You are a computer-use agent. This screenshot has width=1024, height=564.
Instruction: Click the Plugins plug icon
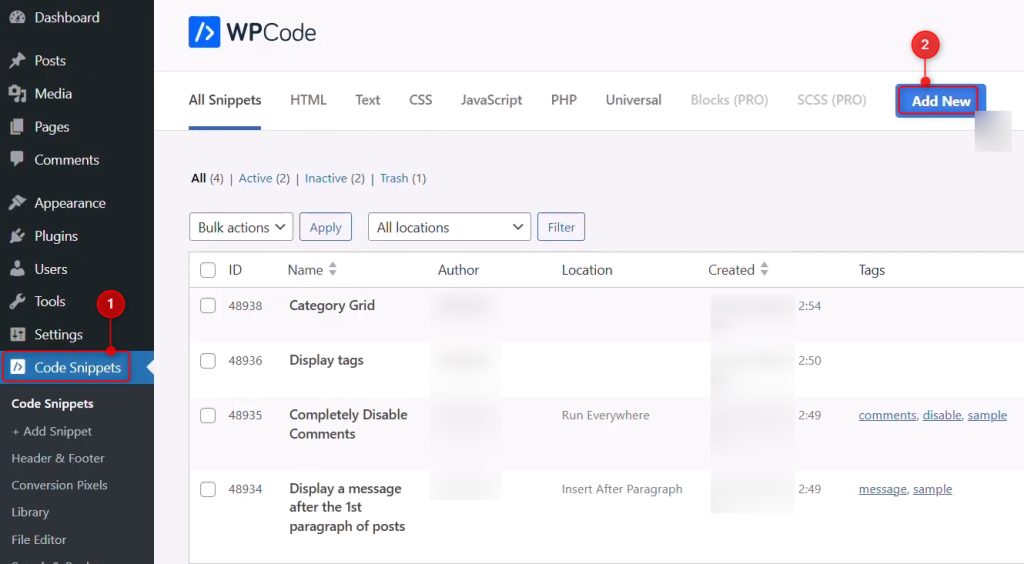(x=18, y=236)
